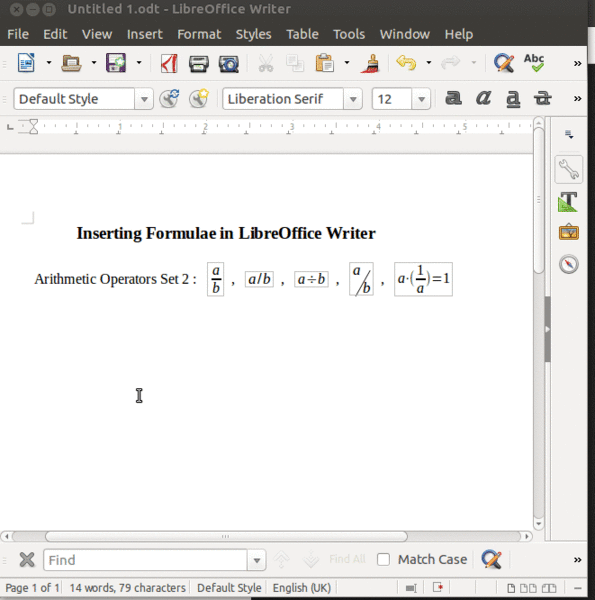Screen dimensions: 595x600
Task: Open the Window menu
Action: tap(404, 34)
